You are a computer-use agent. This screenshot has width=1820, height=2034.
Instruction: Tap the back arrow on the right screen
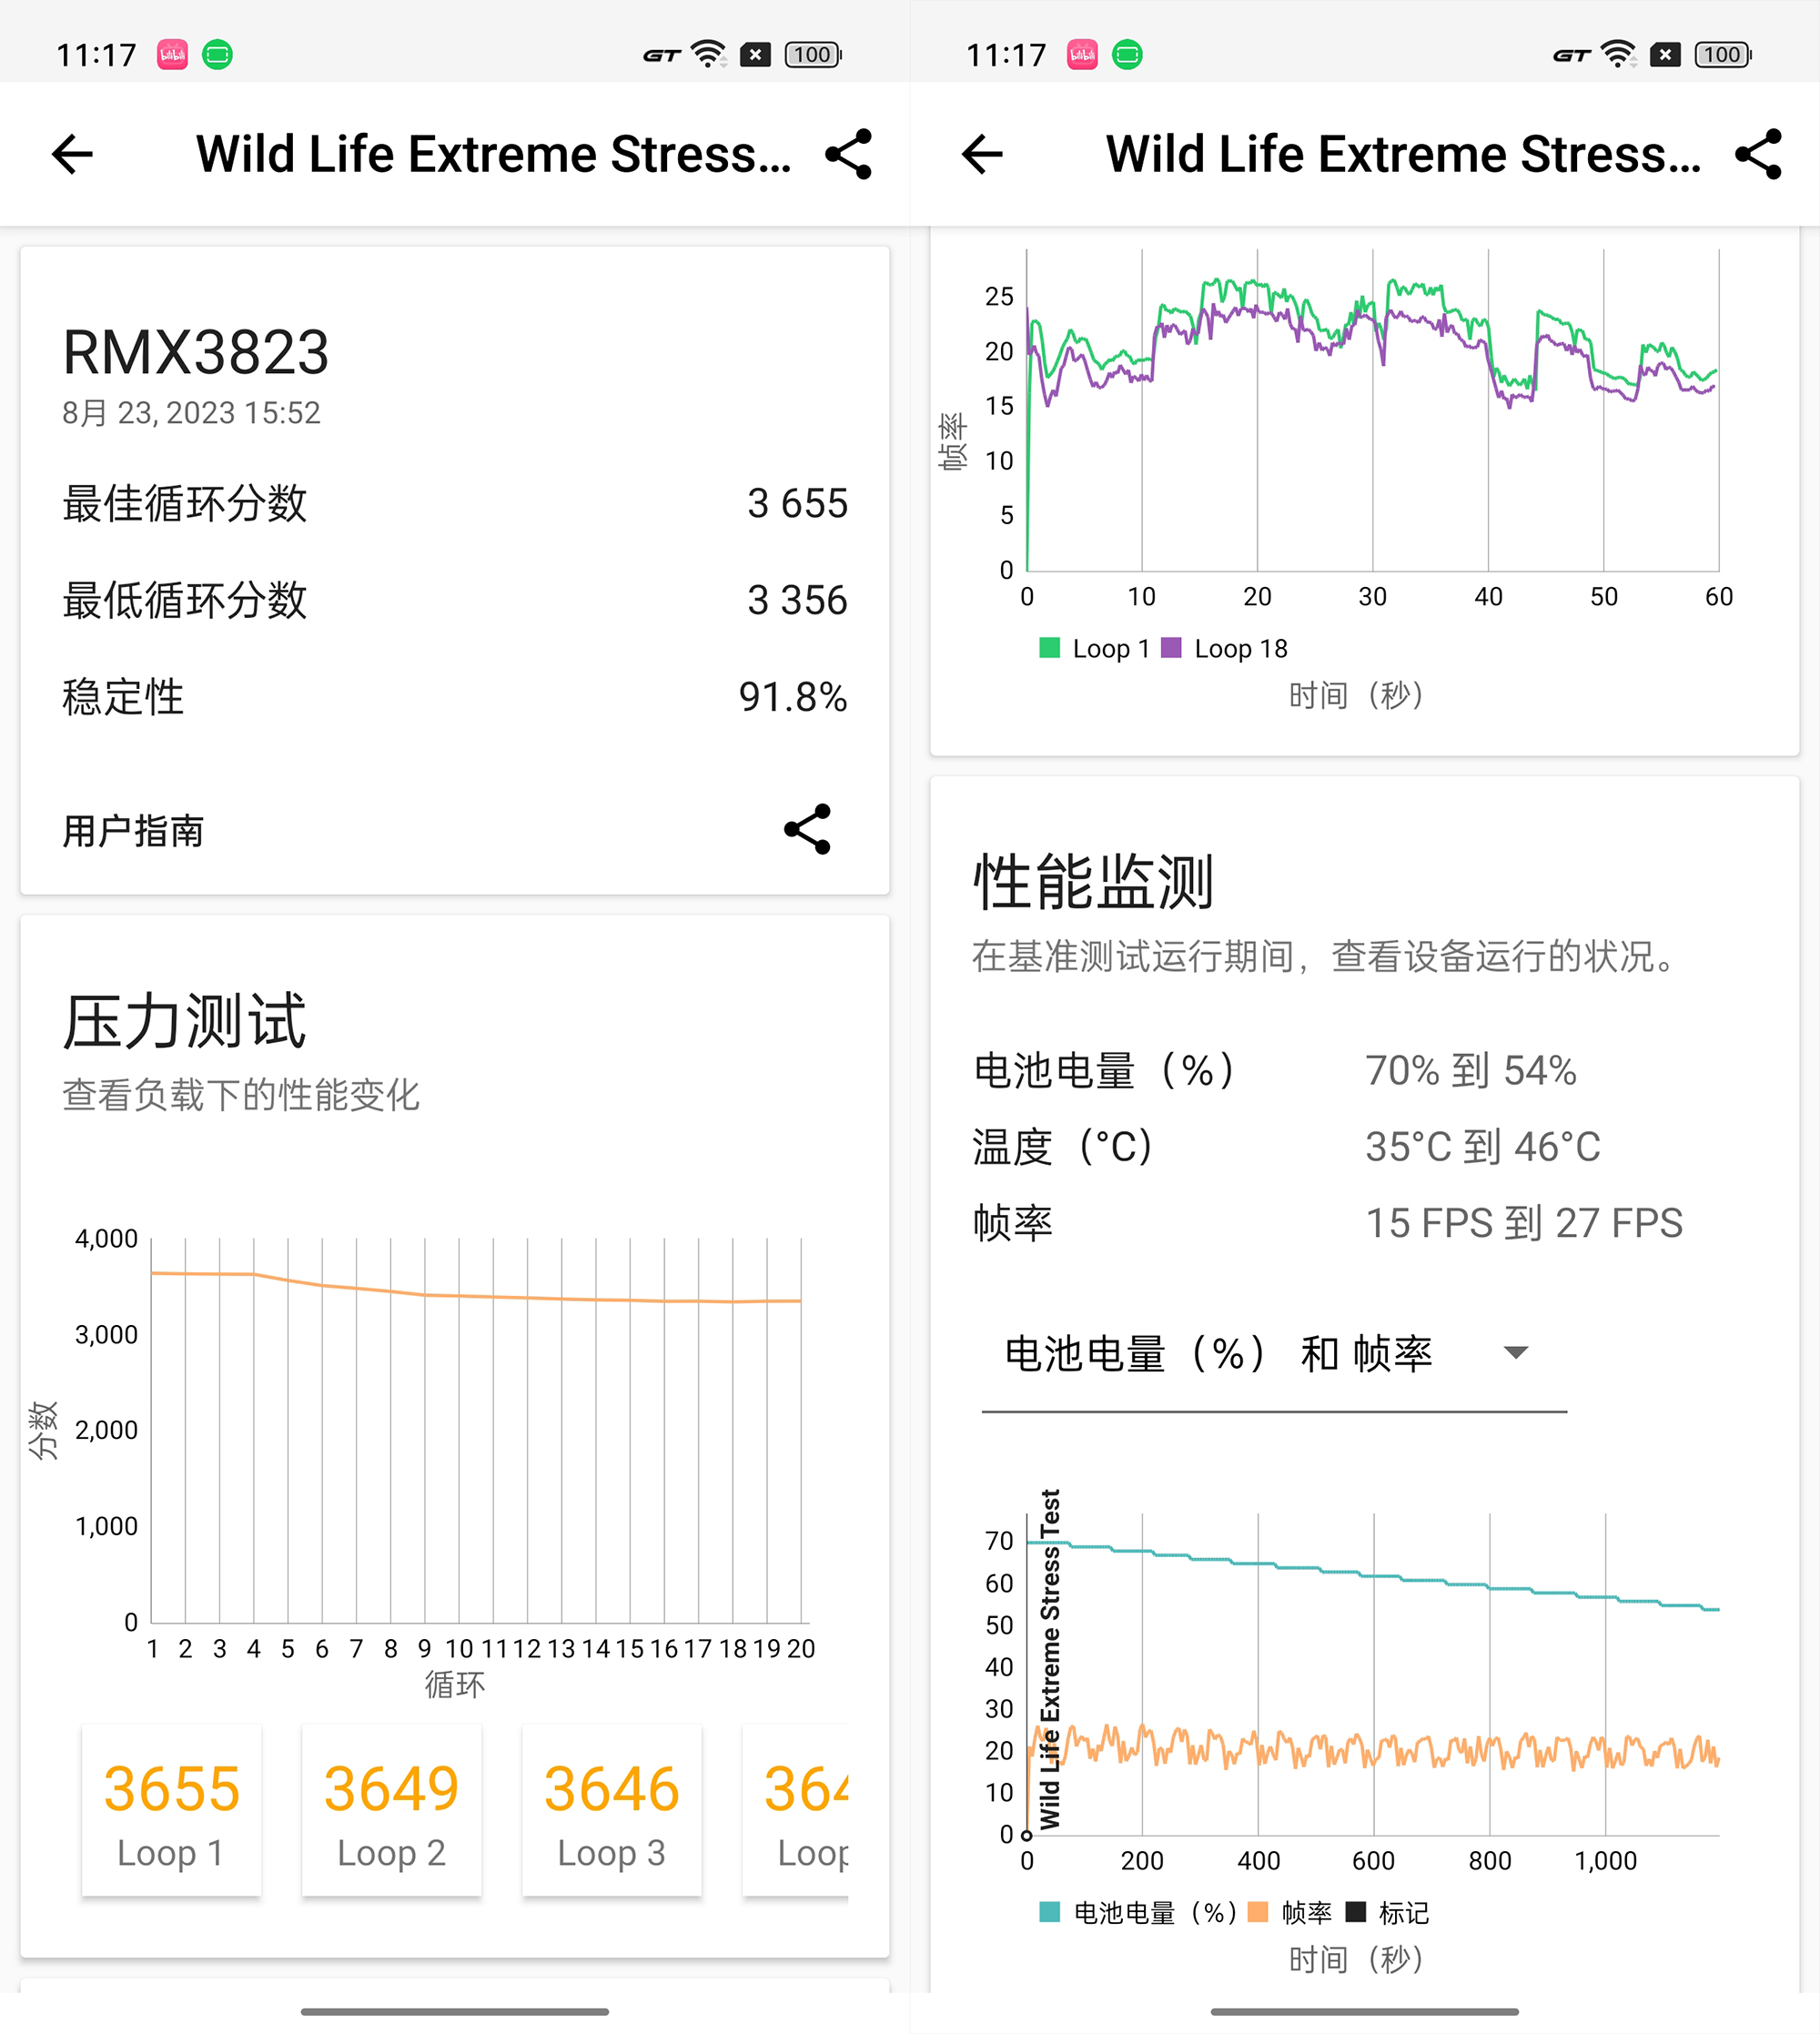point(983,153)
